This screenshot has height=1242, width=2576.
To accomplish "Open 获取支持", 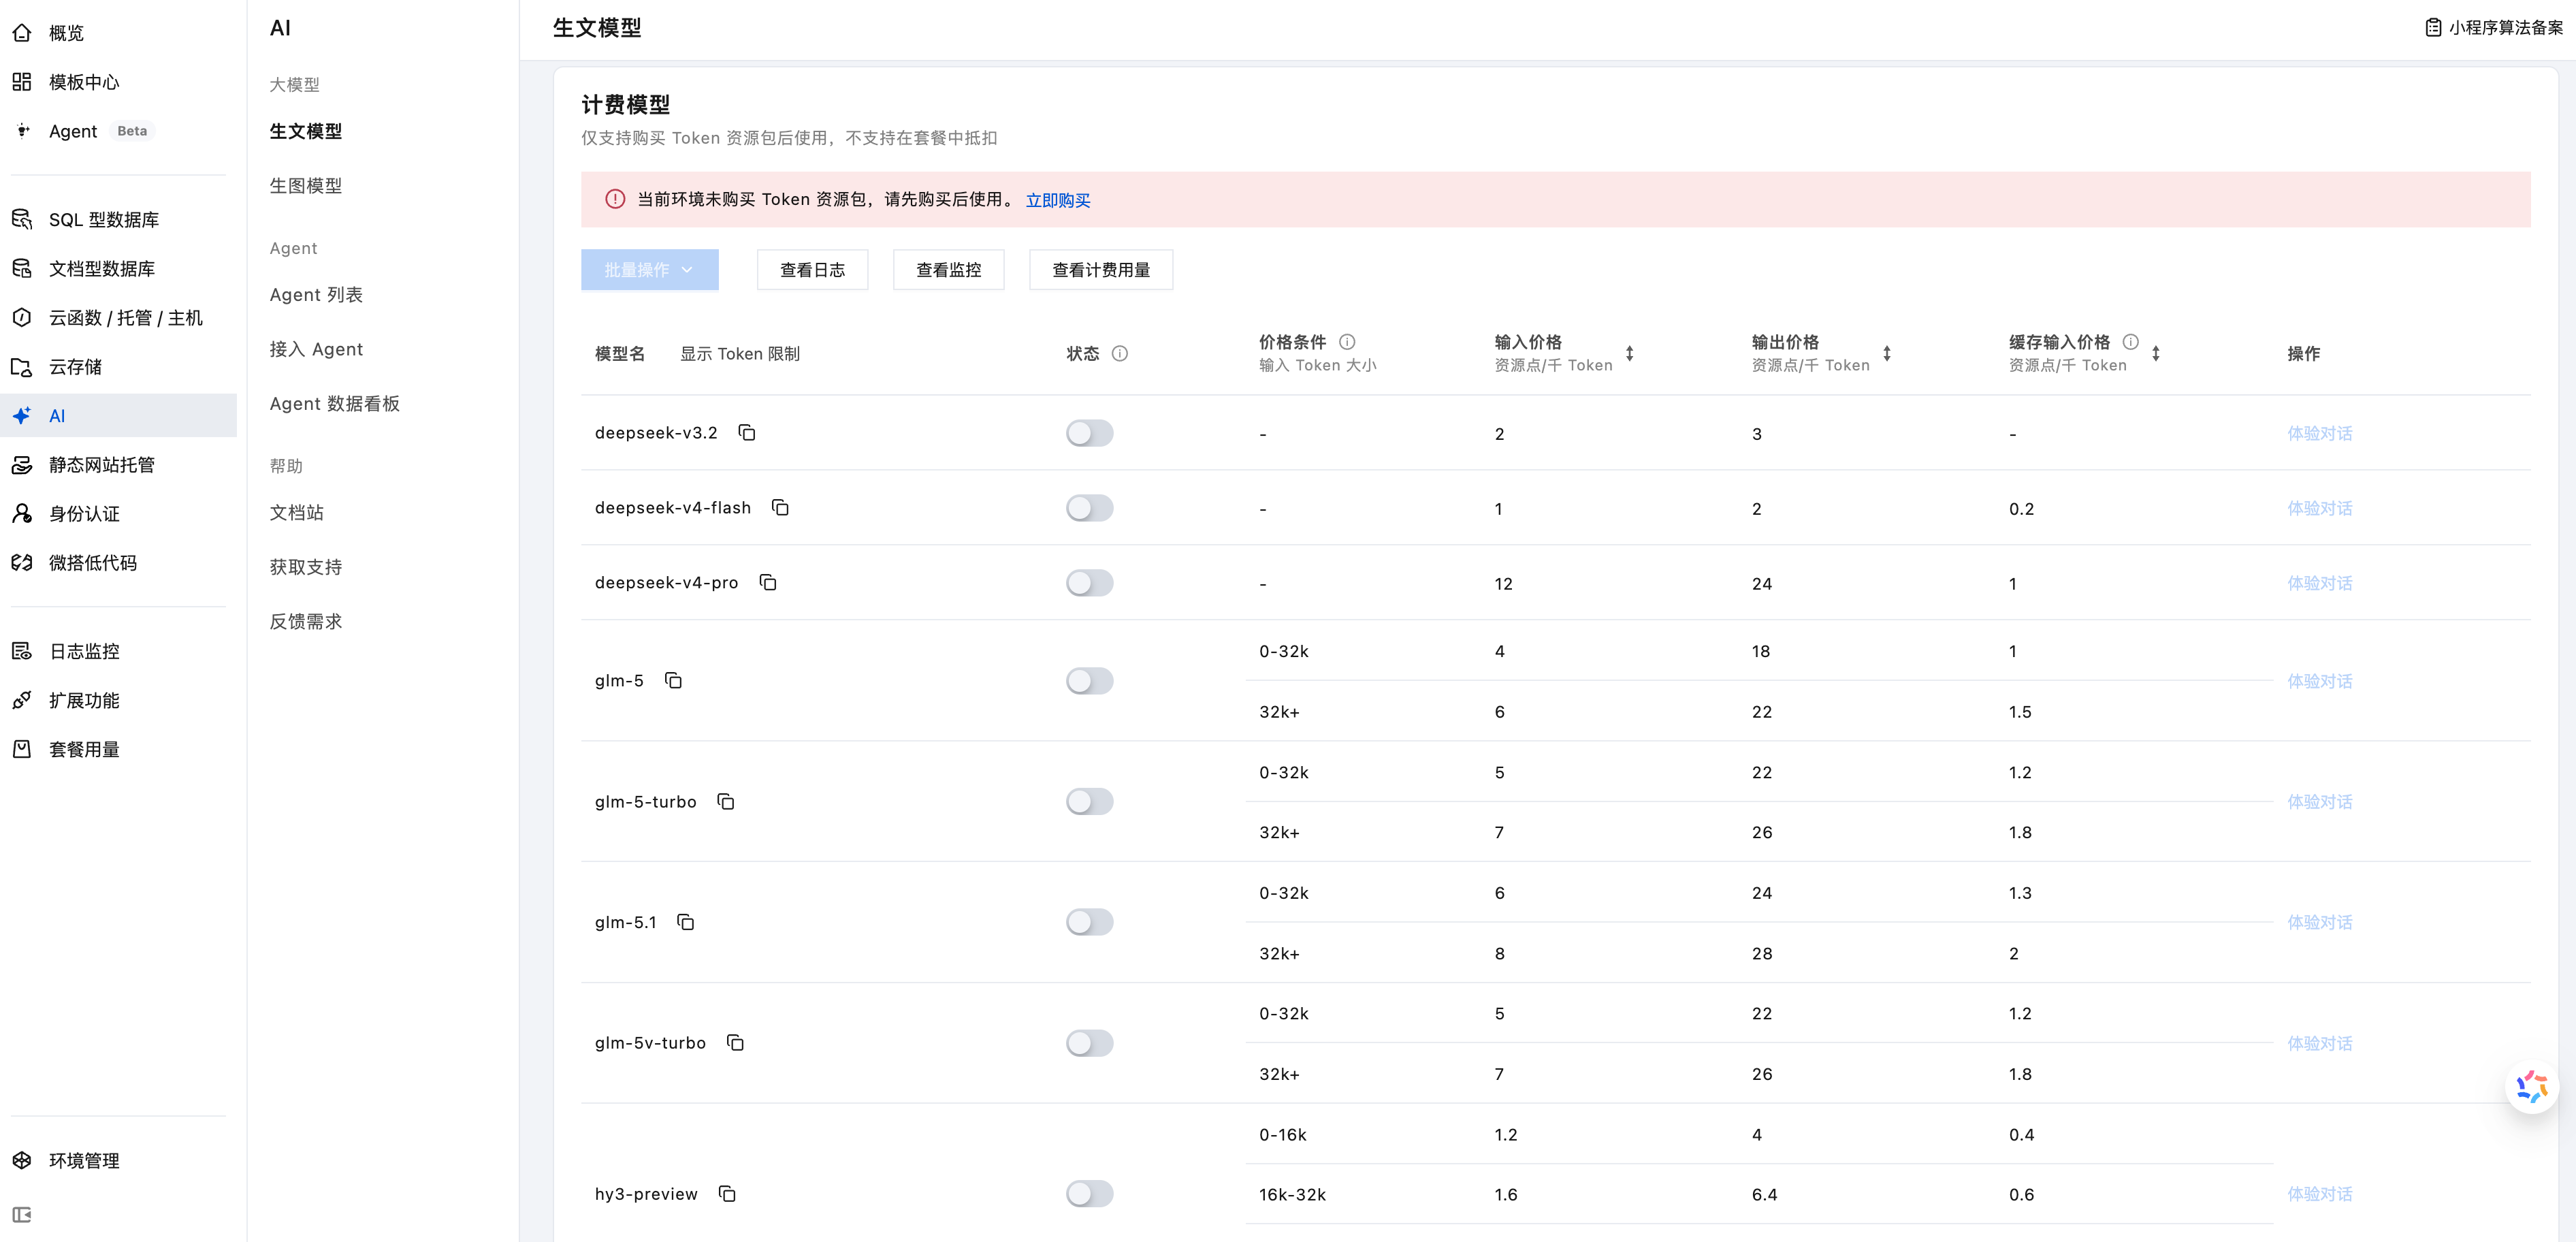I will coord(306,567).
